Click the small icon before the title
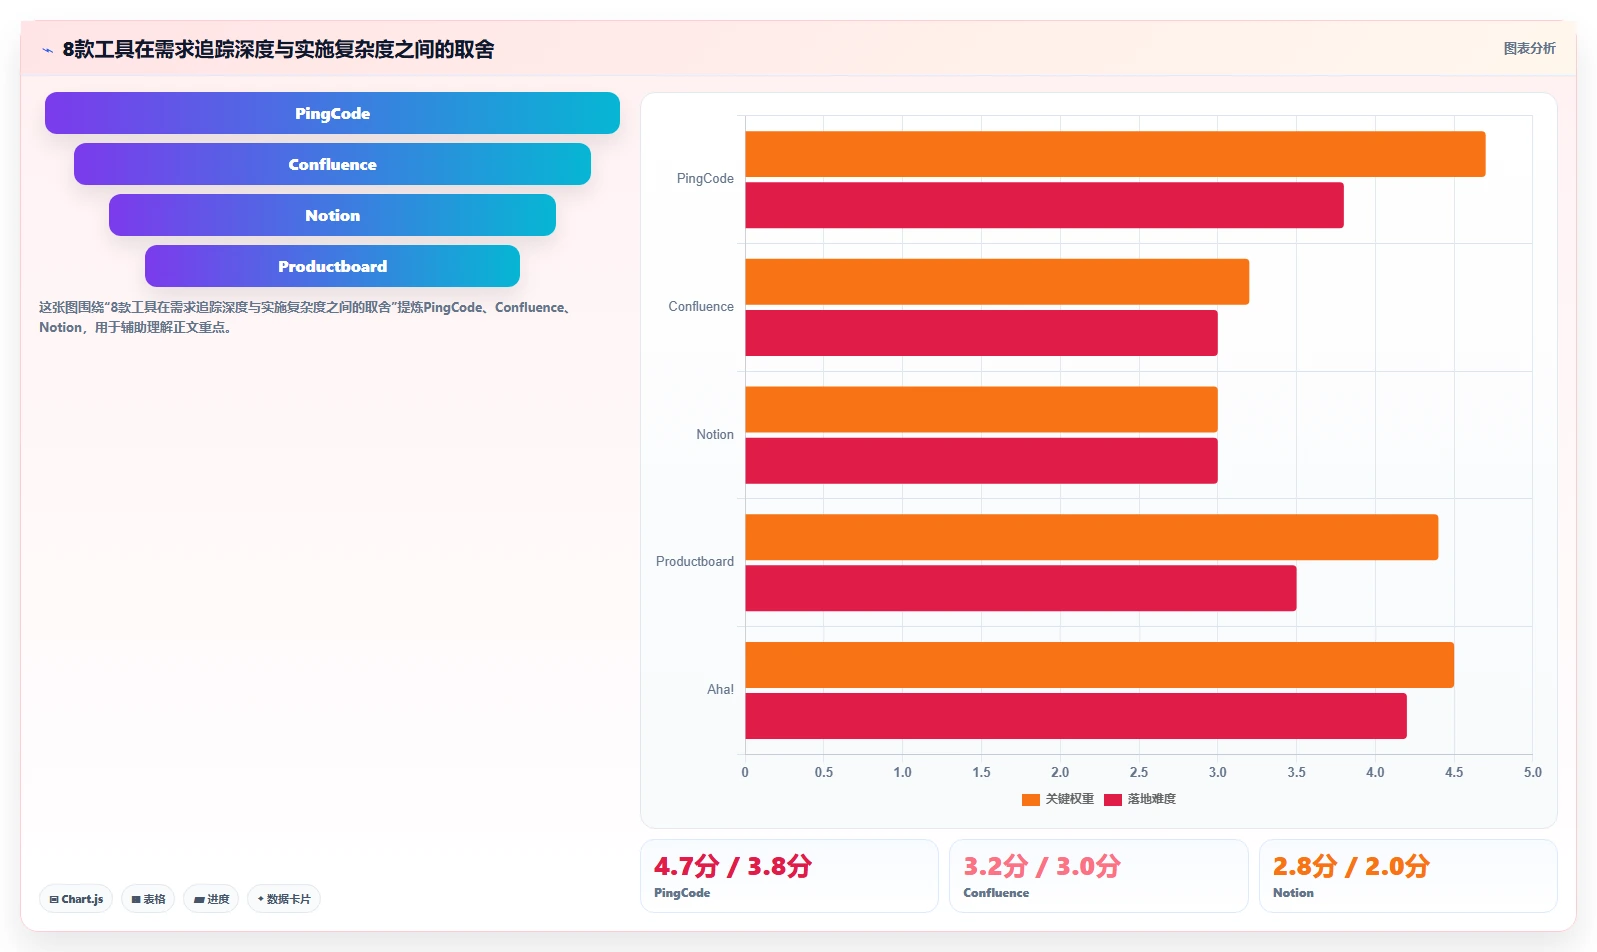This screenshot has height=952, width=1597. pyautogui.click(x=47, y=50)
